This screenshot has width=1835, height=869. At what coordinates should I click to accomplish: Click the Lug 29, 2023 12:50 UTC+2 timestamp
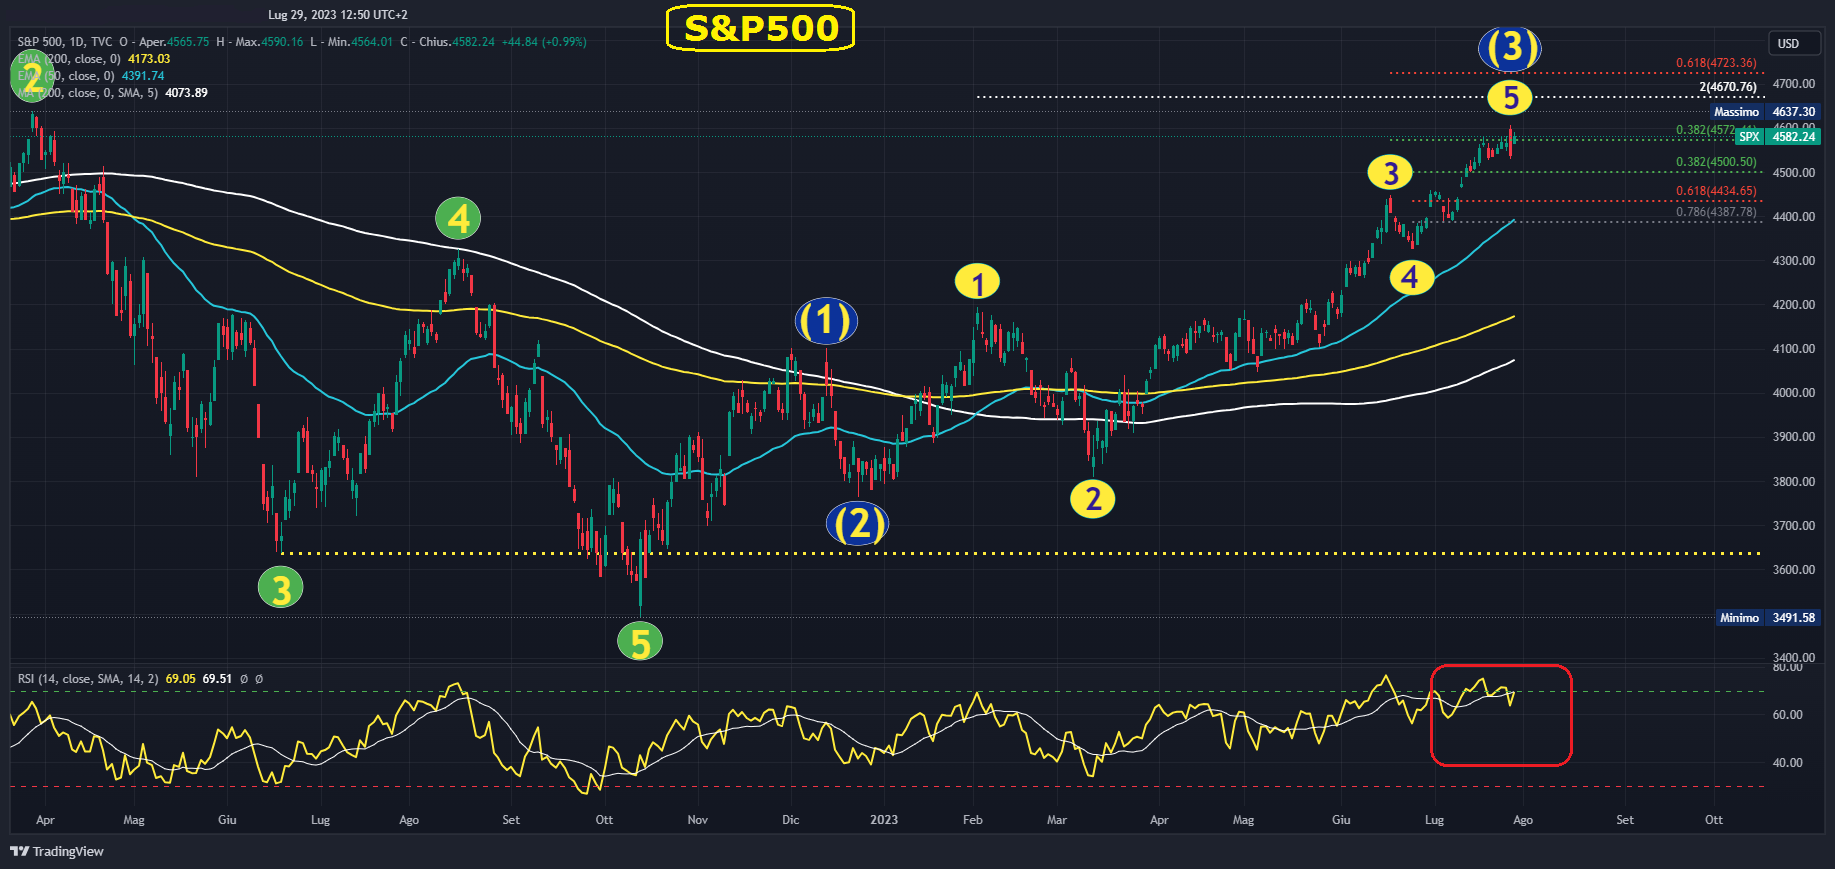(338, 15)
